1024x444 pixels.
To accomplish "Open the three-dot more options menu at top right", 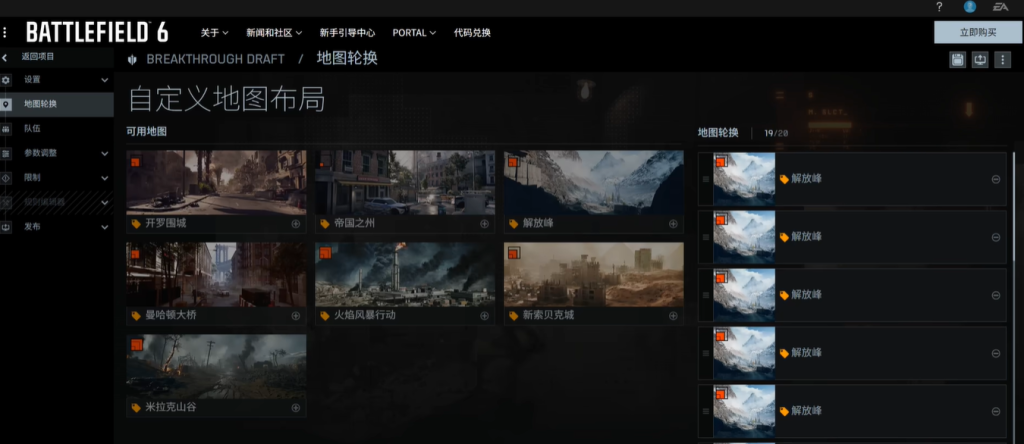I will 1002,60.
